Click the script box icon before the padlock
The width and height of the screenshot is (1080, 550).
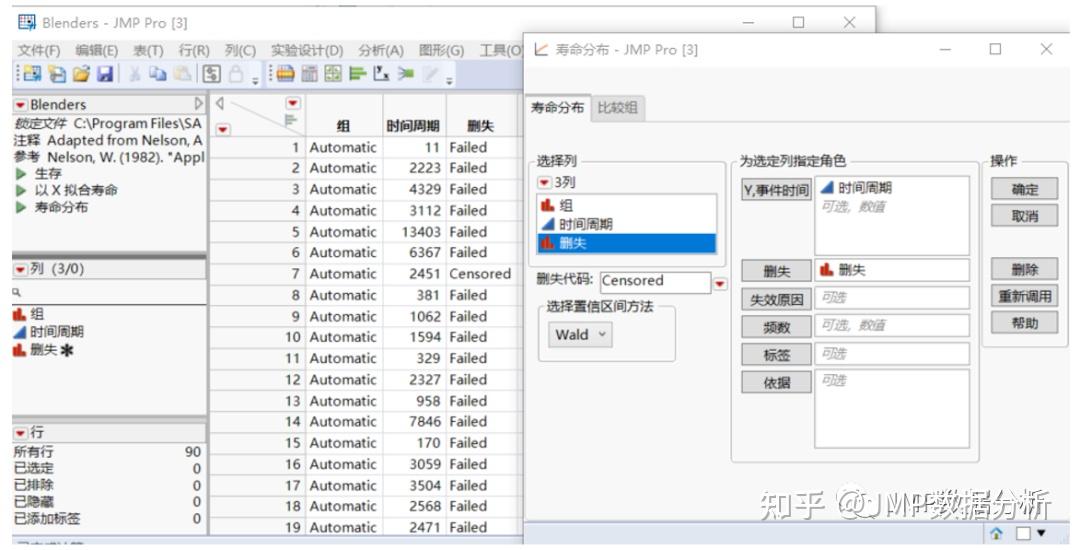[x=211, y=74]
